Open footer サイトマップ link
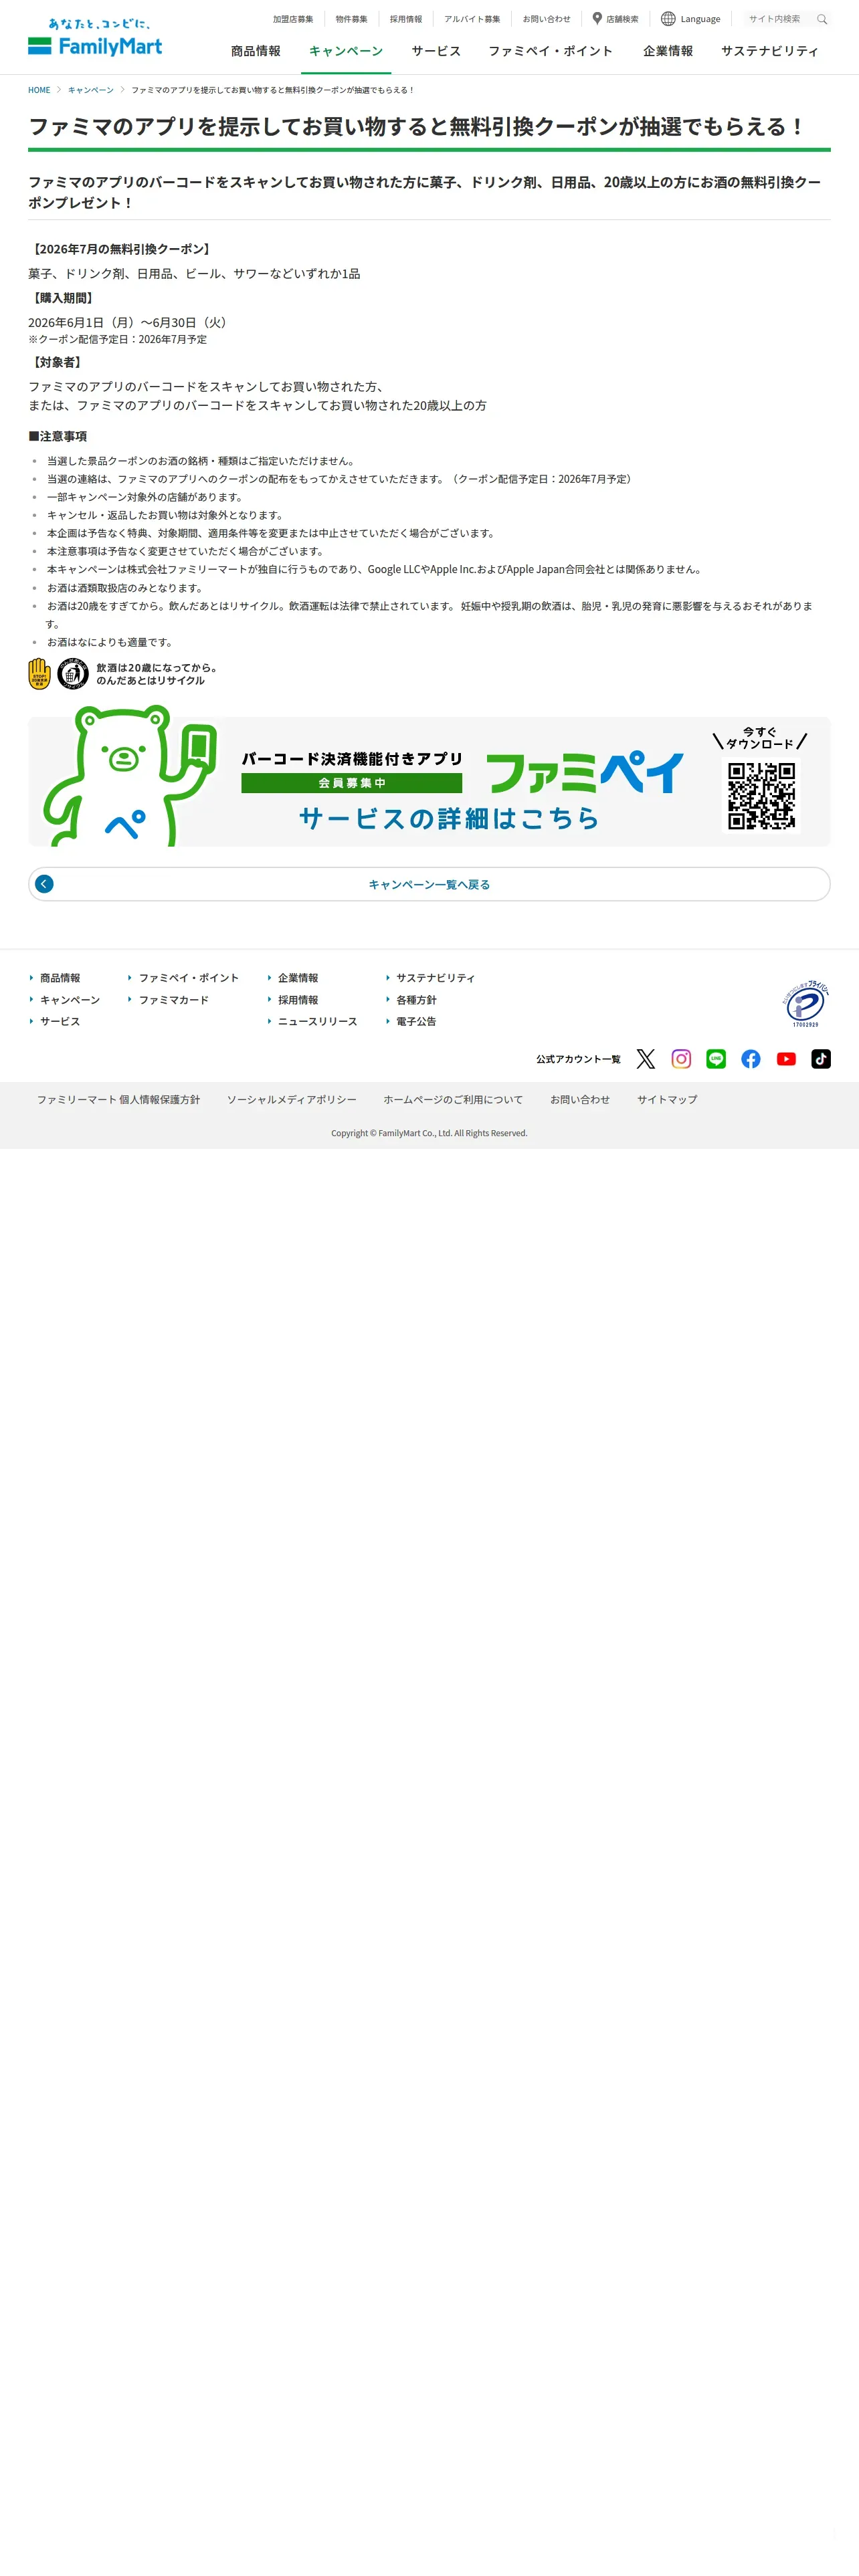Image resolution: width=859 pixels, height=2576 pixels. click(667, 1100)
